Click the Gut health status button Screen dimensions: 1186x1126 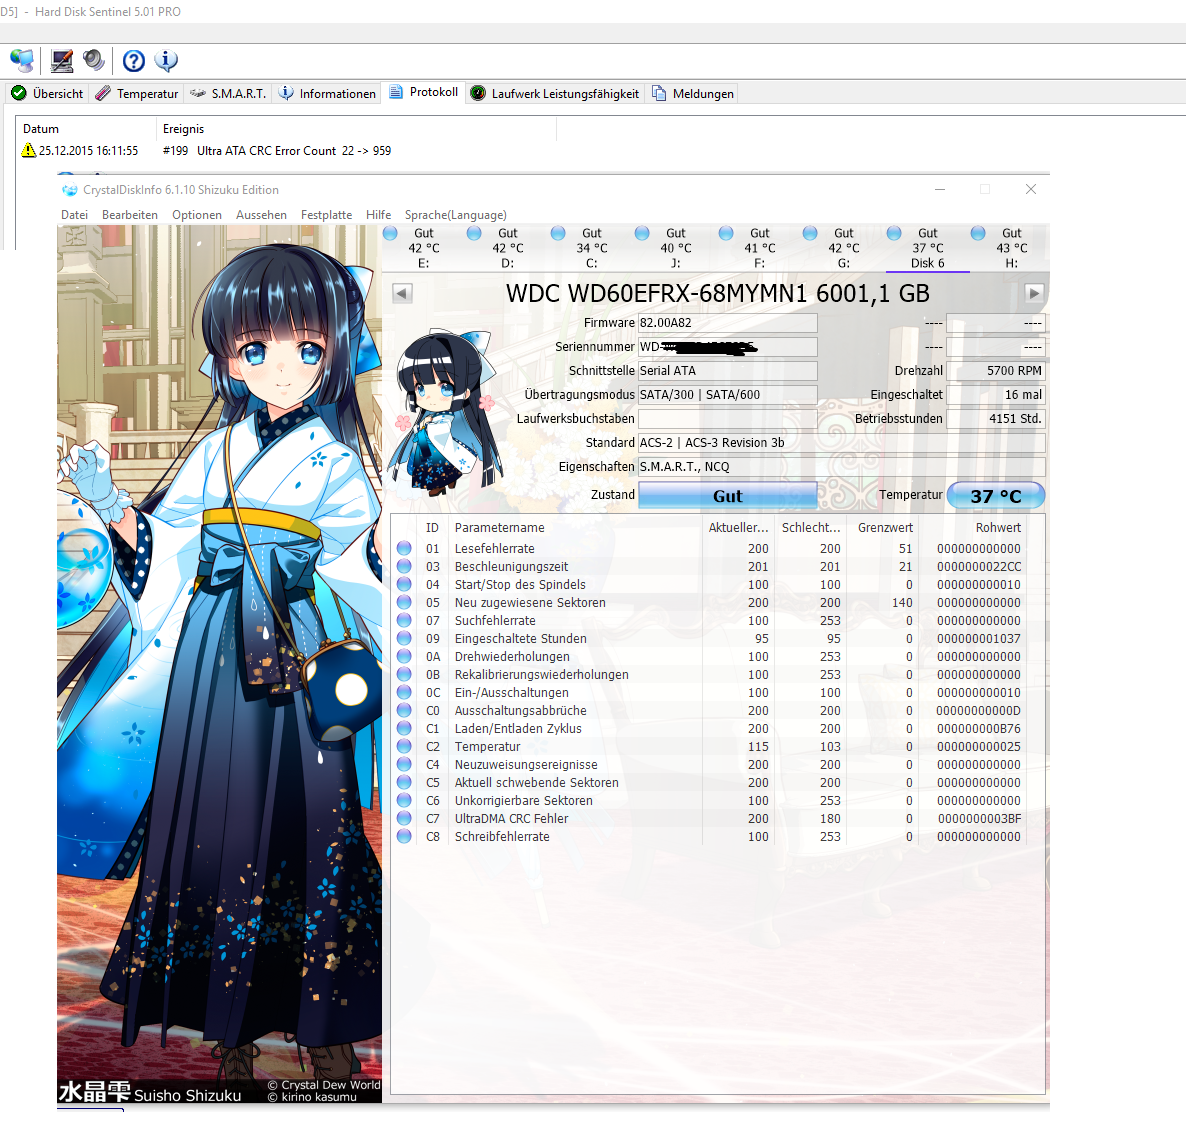tap(728, 496)
